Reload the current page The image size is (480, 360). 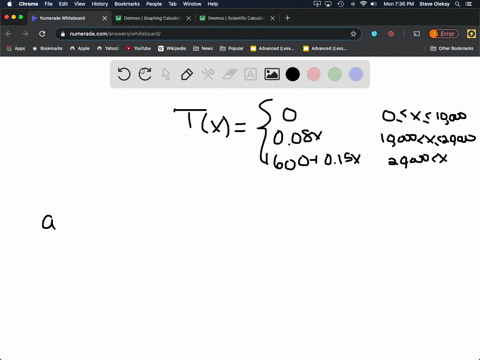coord(42,34)
